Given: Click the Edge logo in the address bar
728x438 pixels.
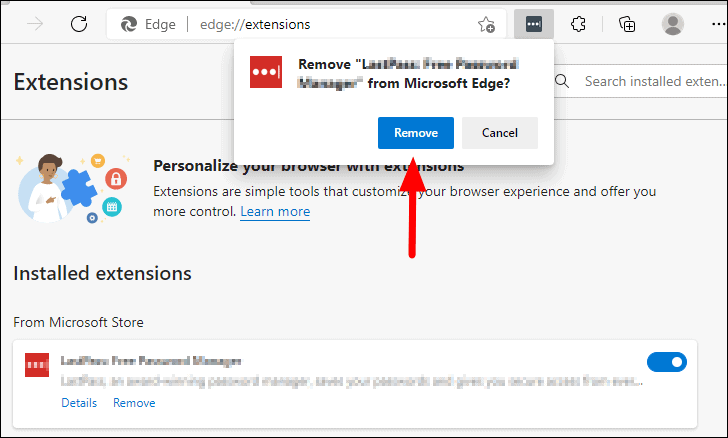Looking at the screenshot, I should (129, 24).
